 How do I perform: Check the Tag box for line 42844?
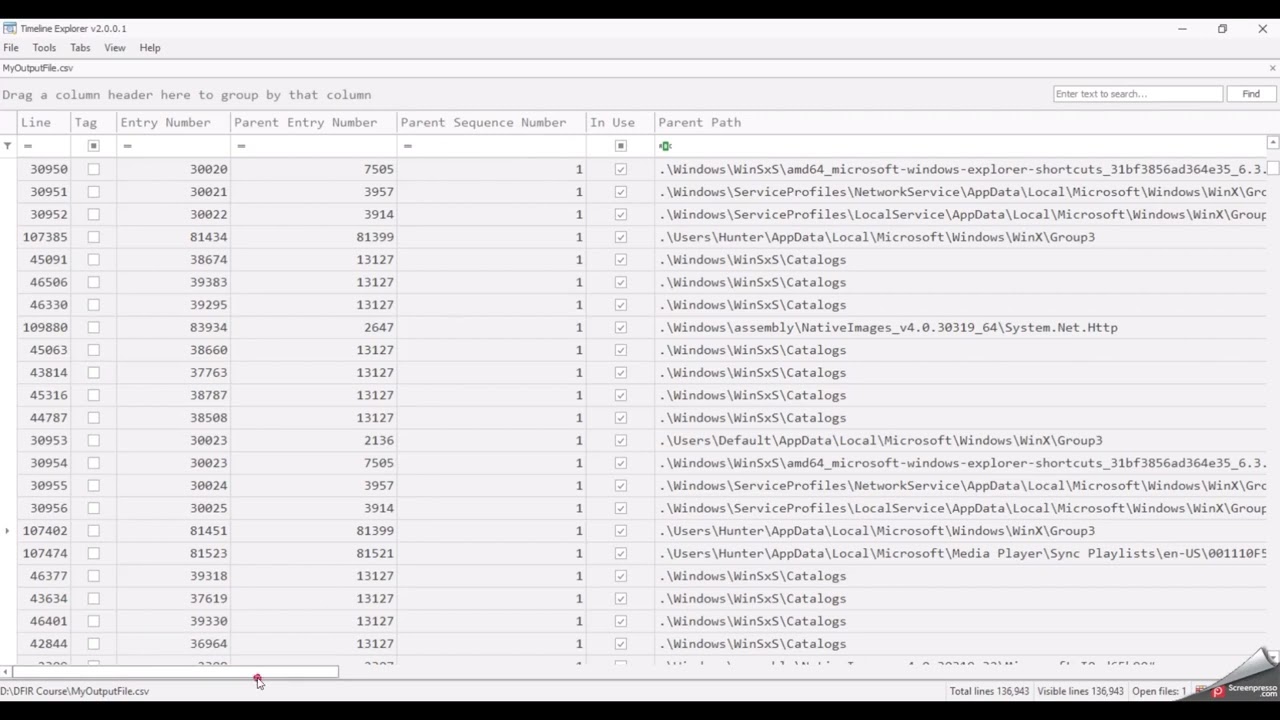pyautogui.click(x=93, y=644)
